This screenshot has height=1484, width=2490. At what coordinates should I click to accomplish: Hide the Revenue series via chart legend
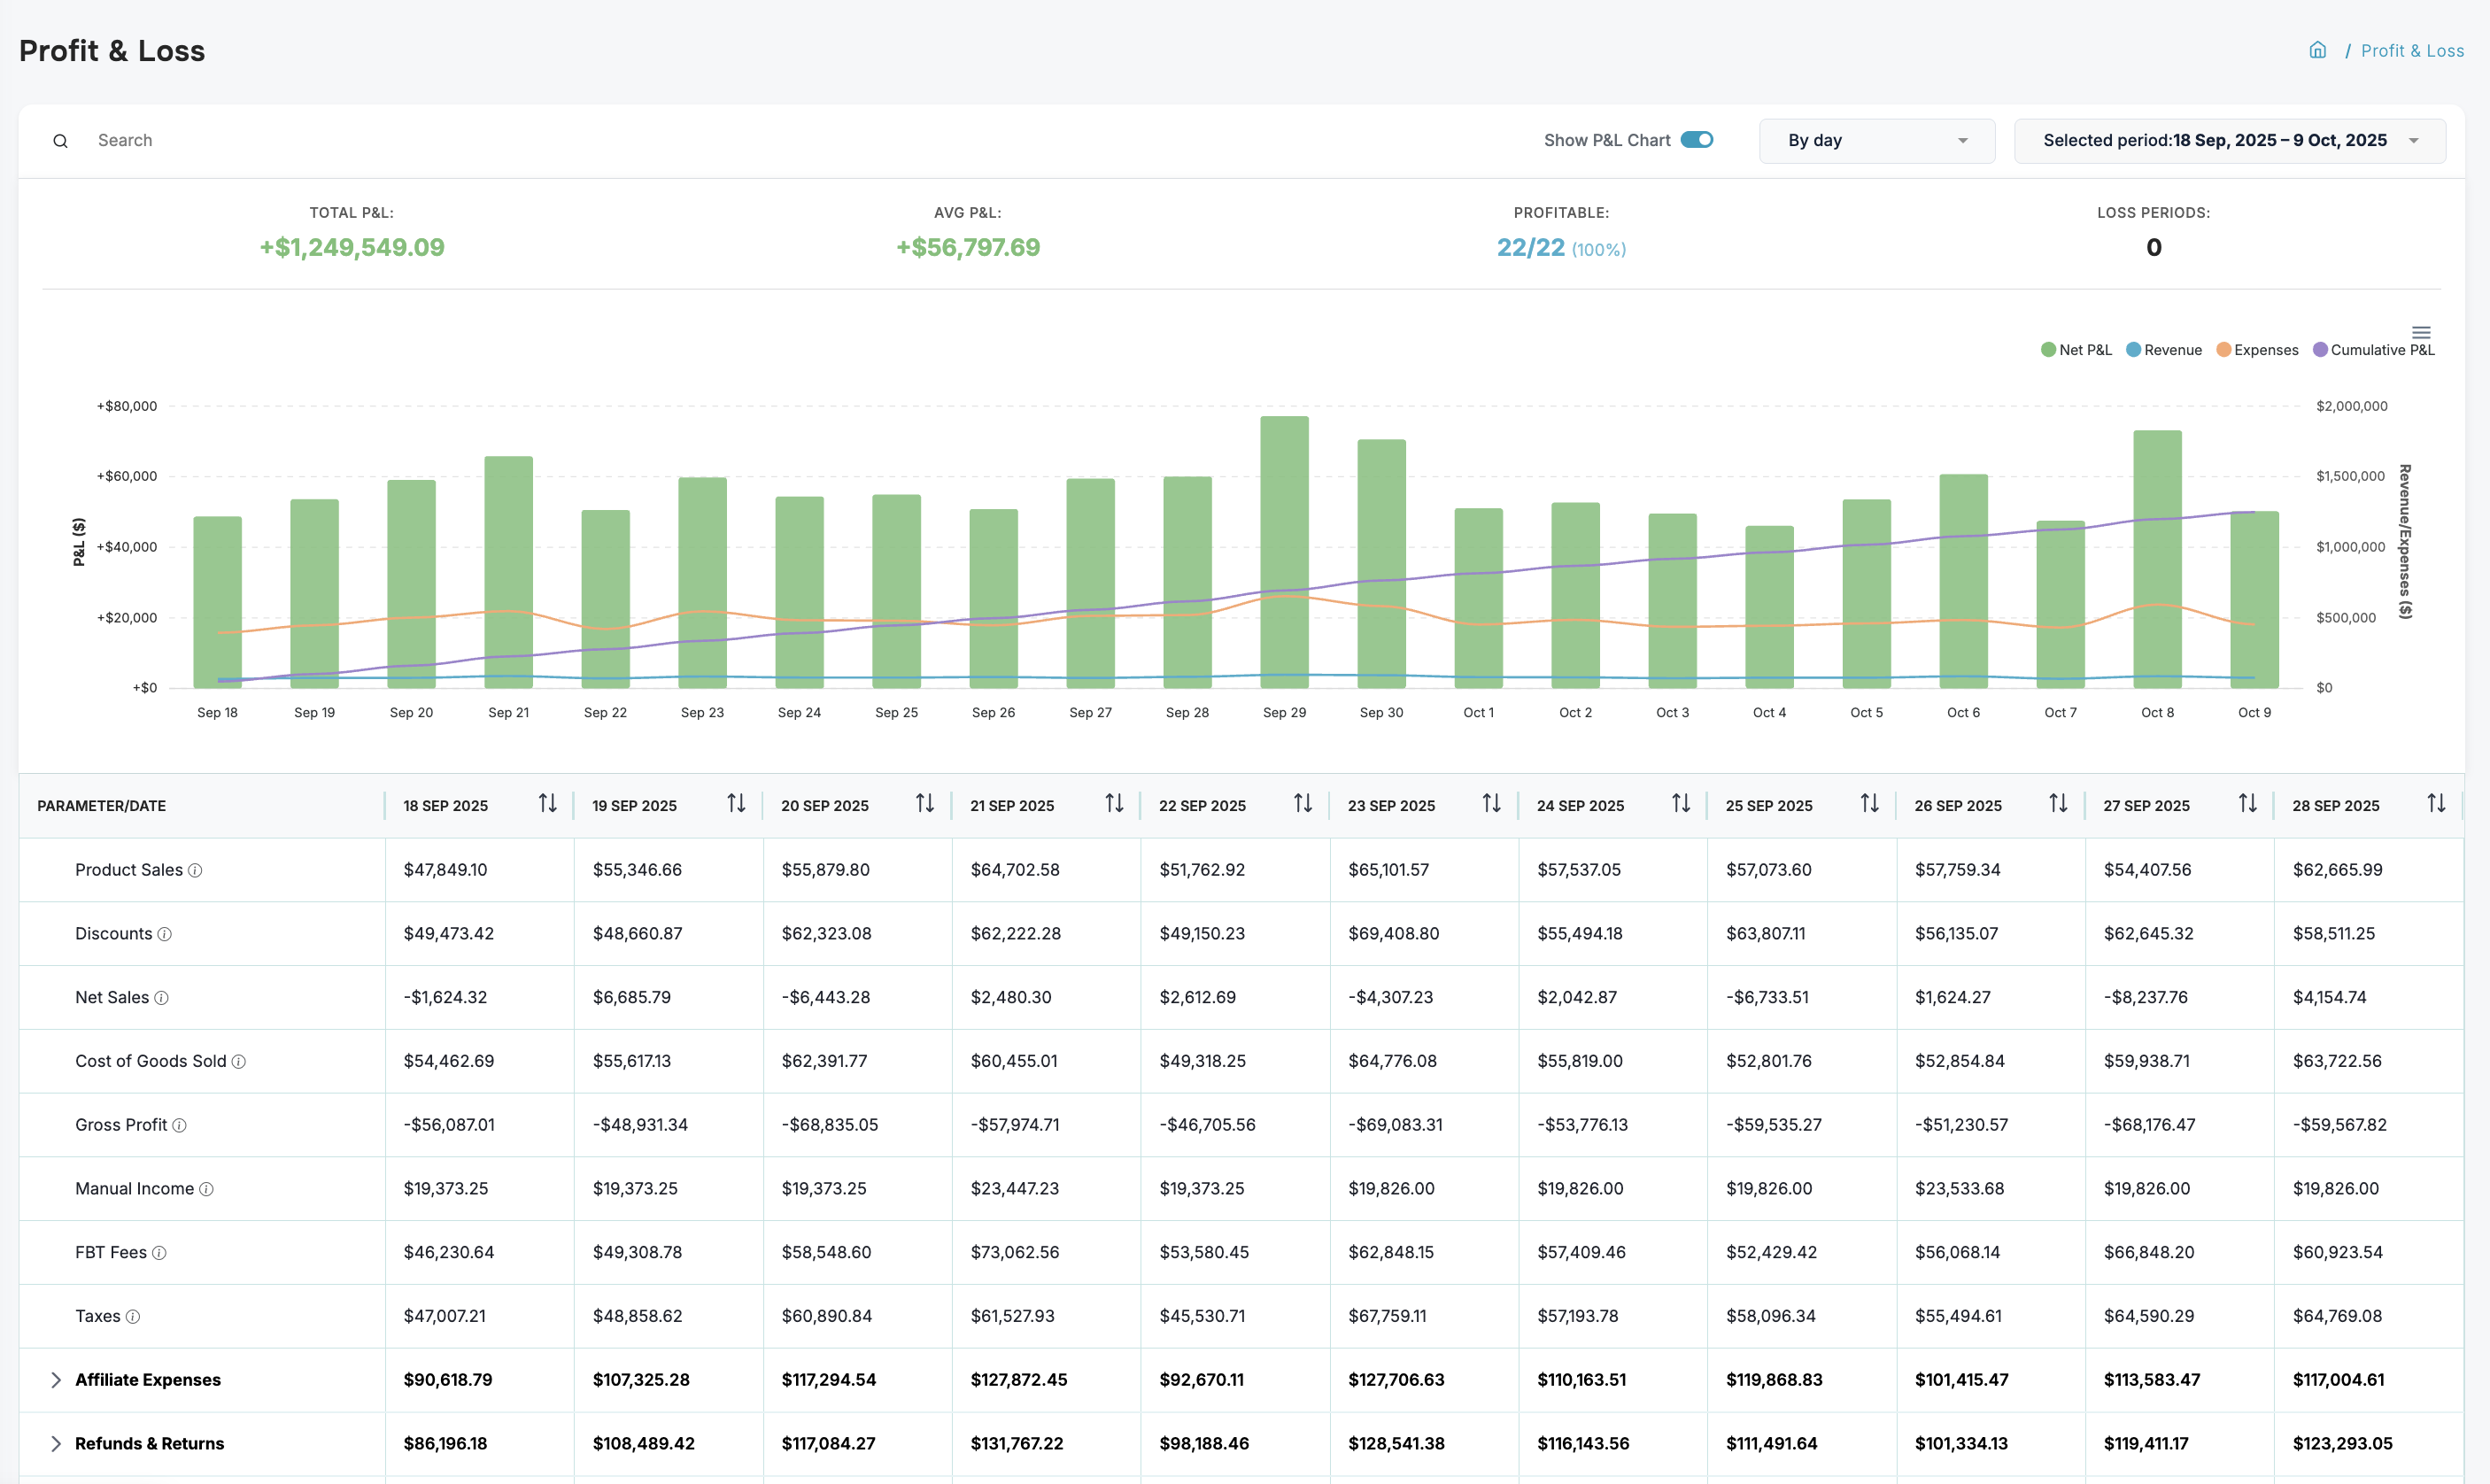[2164, 349]
